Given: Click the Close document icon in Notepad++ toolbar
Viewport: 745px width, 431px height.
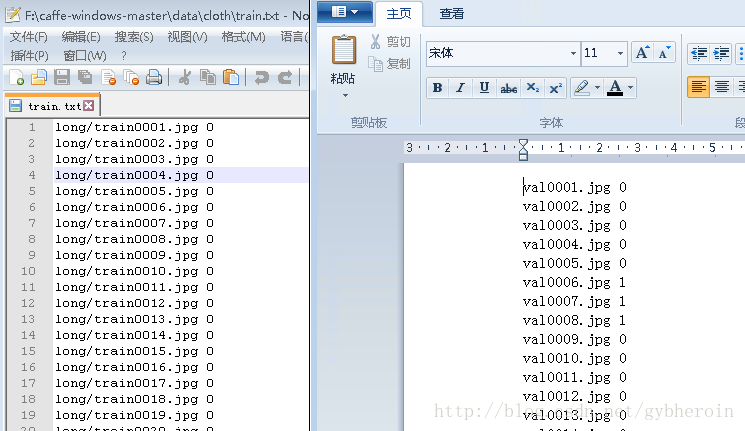Looking at the screenshot, I should click(108, 77).
